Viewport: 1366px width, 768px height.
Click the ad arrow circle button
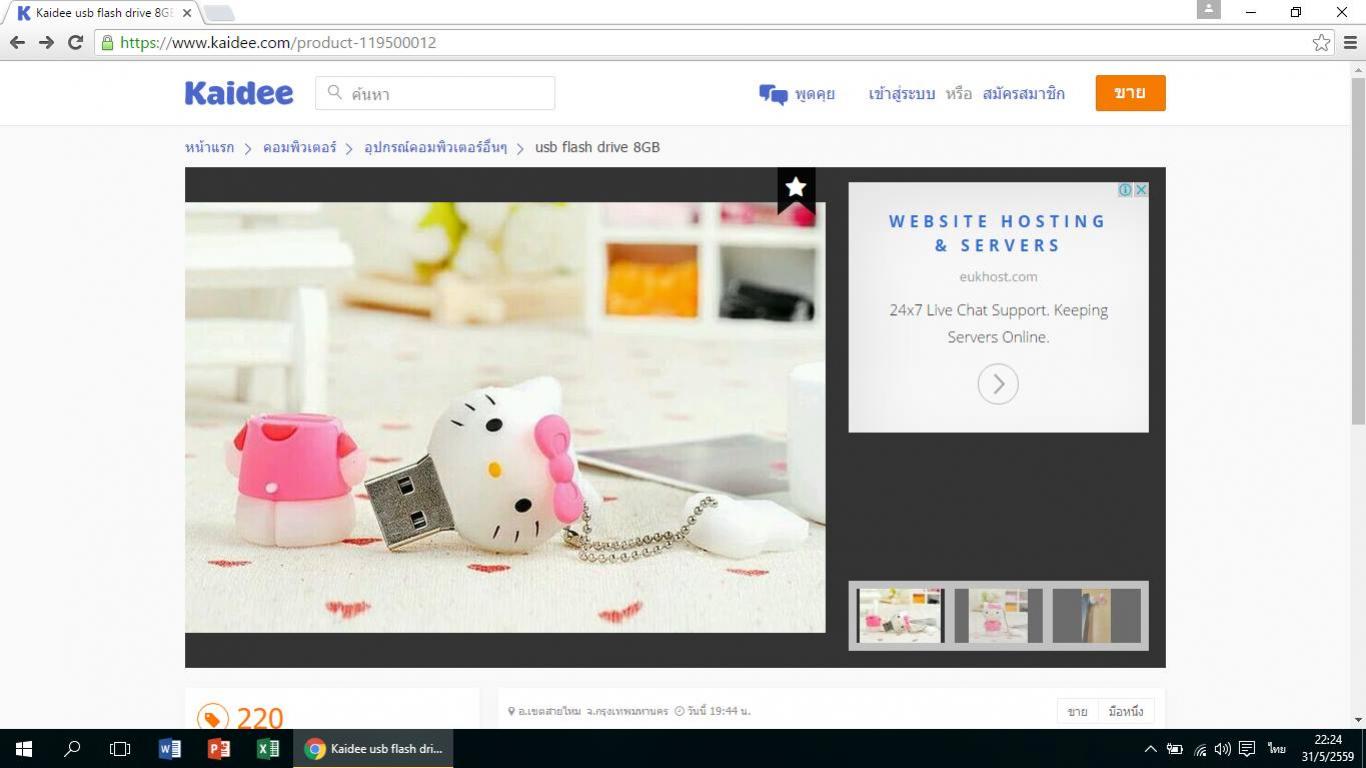[998, 384]
